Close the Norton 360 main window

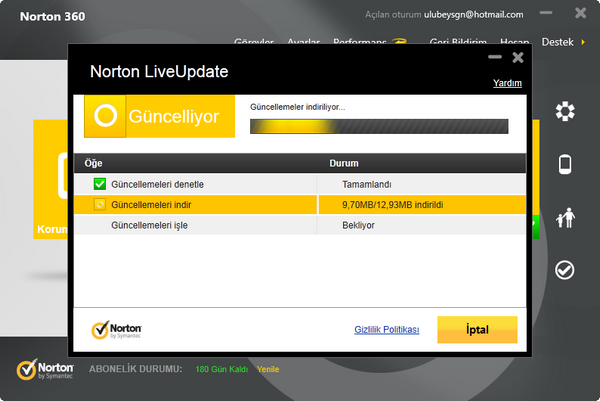(580, 13)
